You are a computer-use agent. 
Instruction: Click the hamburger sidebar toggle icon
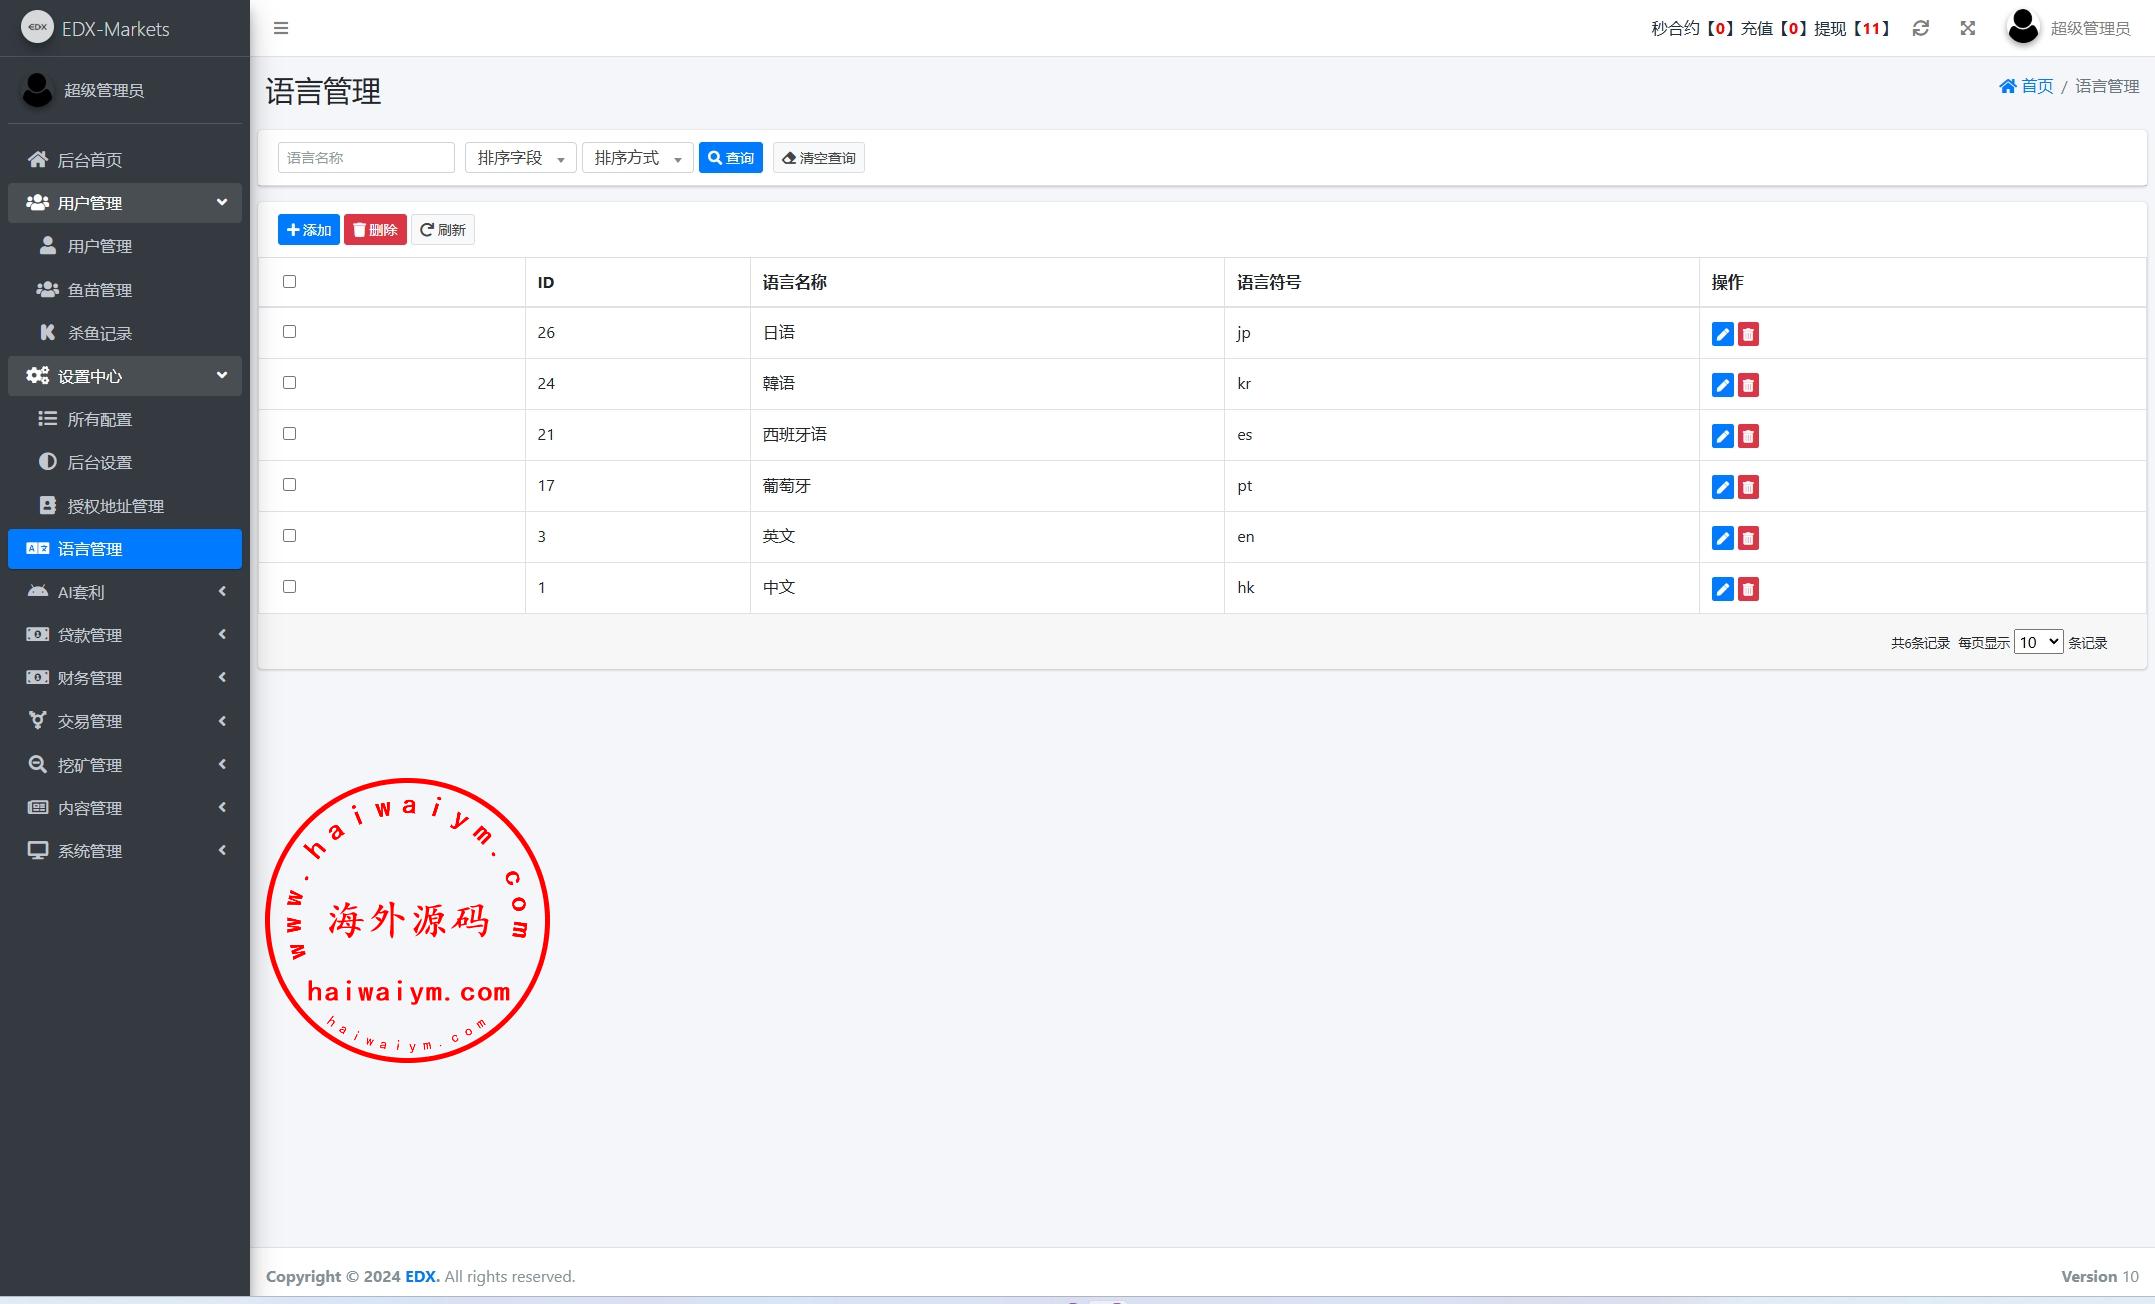281,28
